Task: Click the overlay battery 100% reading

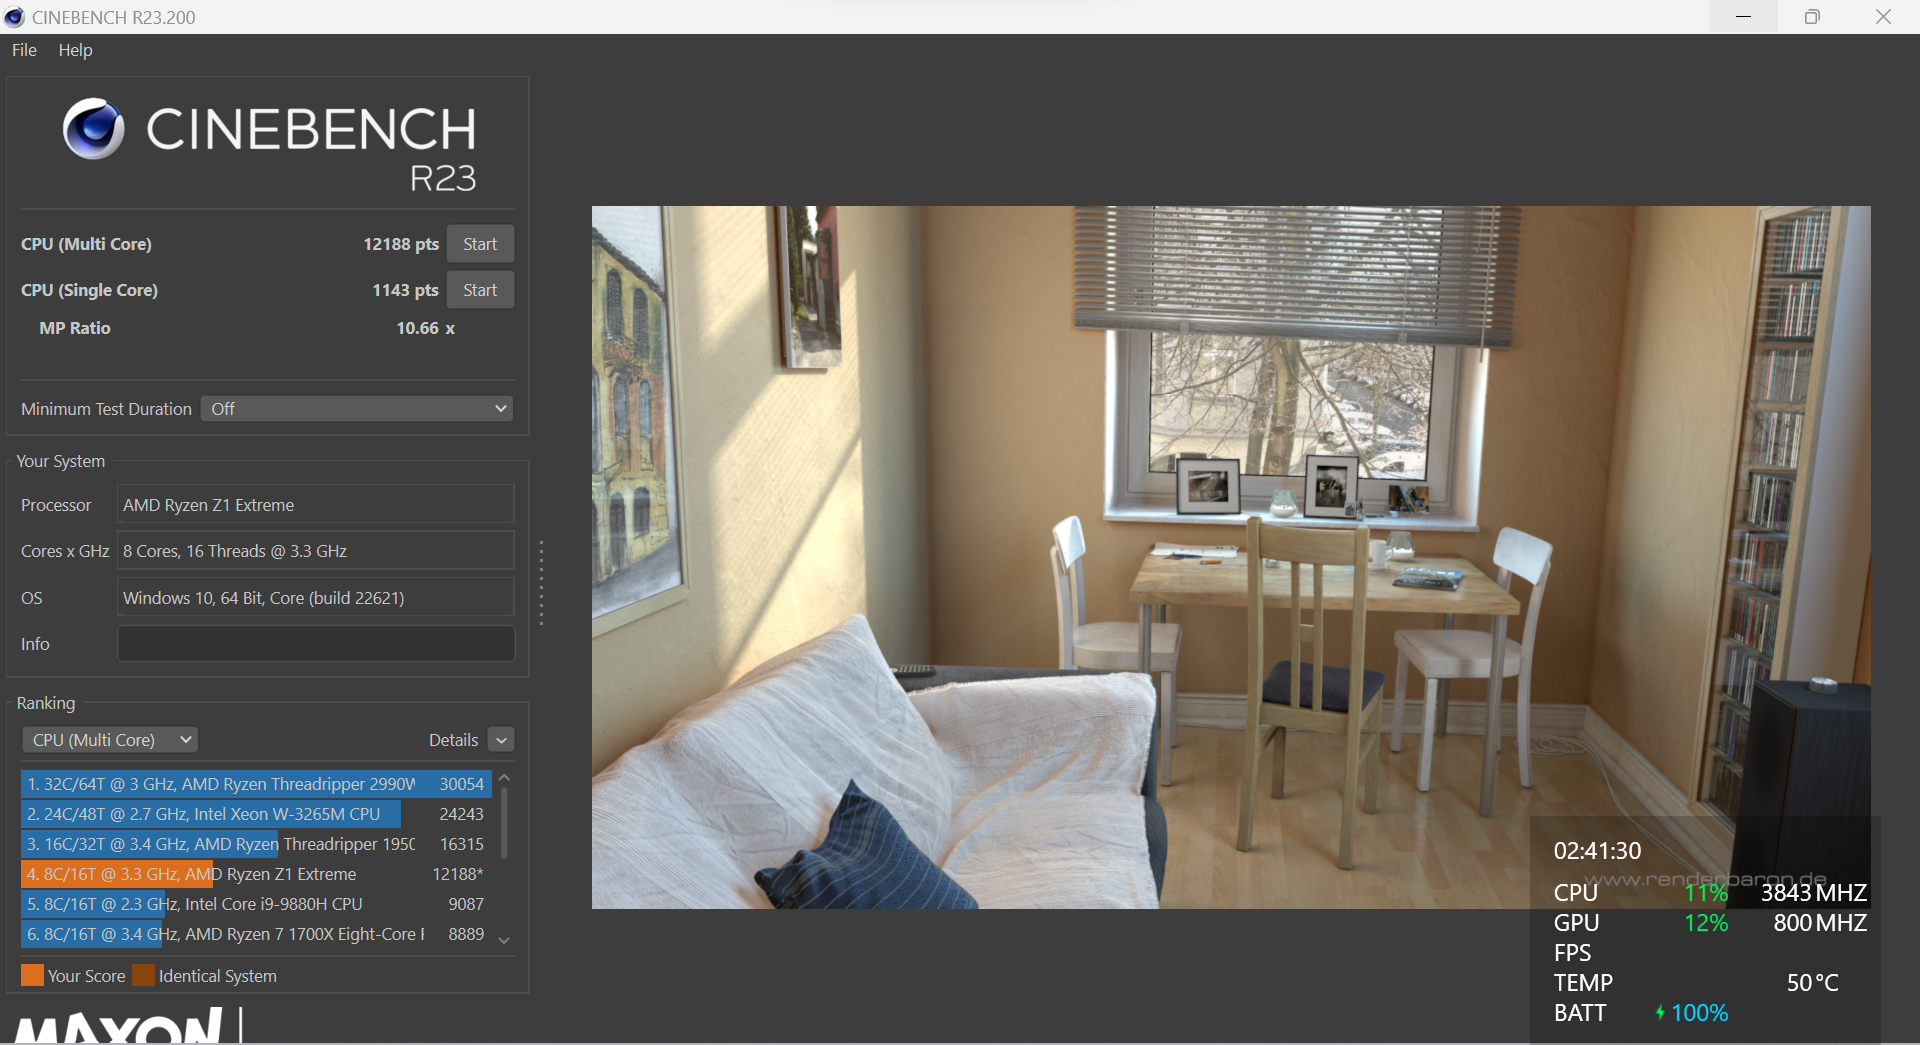Action: 1700,1013
